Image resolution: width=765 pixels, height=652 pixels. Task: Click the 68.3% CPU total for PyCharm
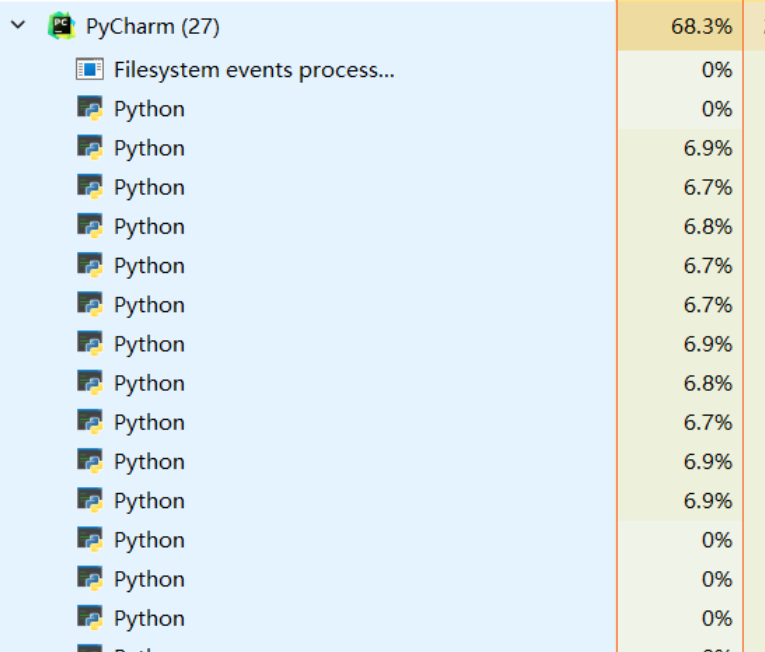(x=701, y=27)
